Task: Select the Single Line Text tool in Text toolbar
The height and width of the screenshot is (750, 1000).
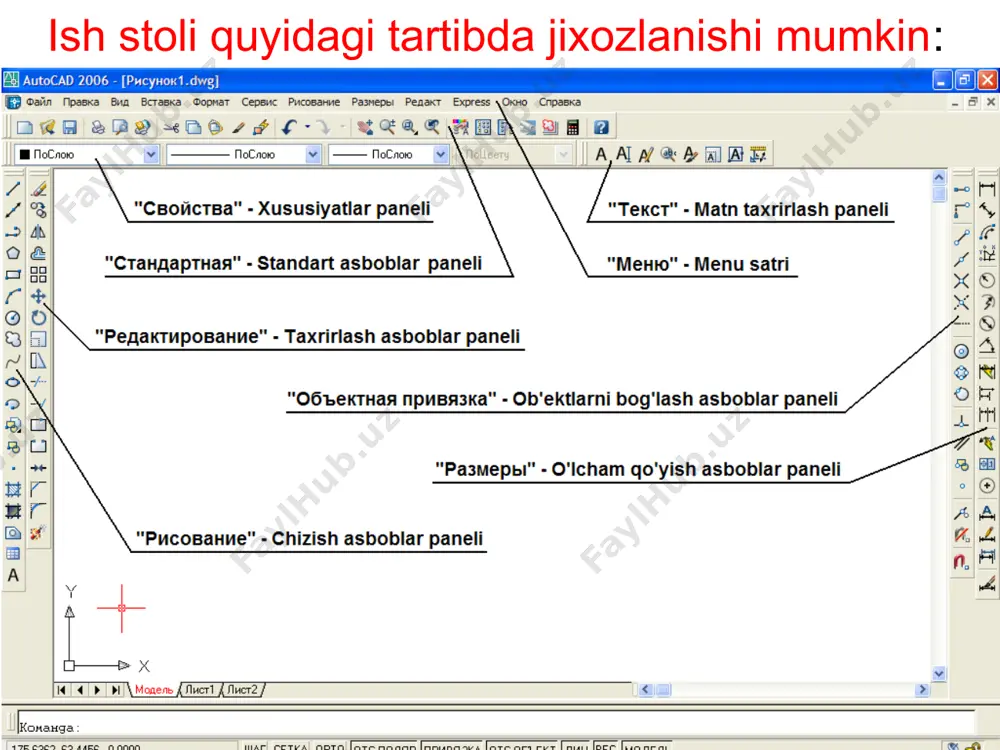Action: [623, 154]
